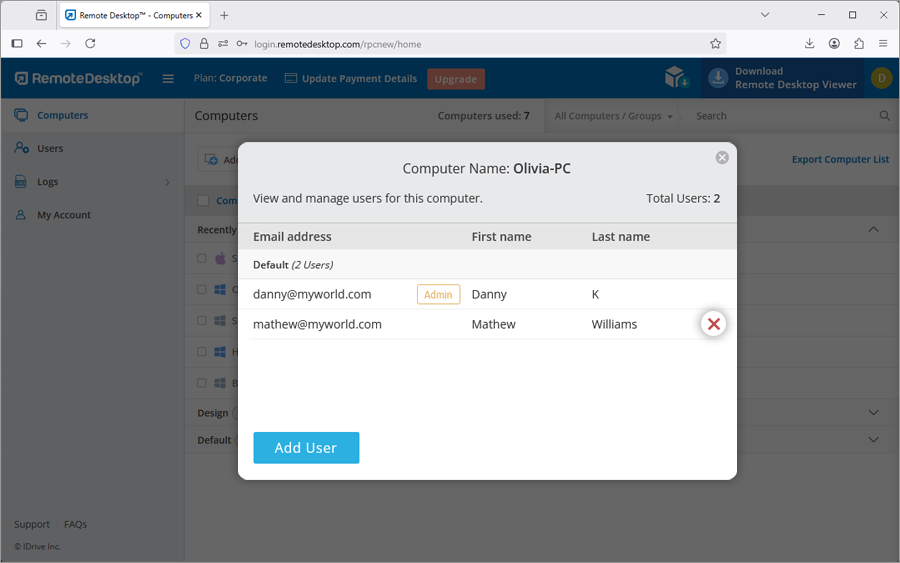The height and width of the screenshot is (563, 900).
Task: Toggle the select-all computers checkbox
Action: pyautogui.click(x=203, y=201)
